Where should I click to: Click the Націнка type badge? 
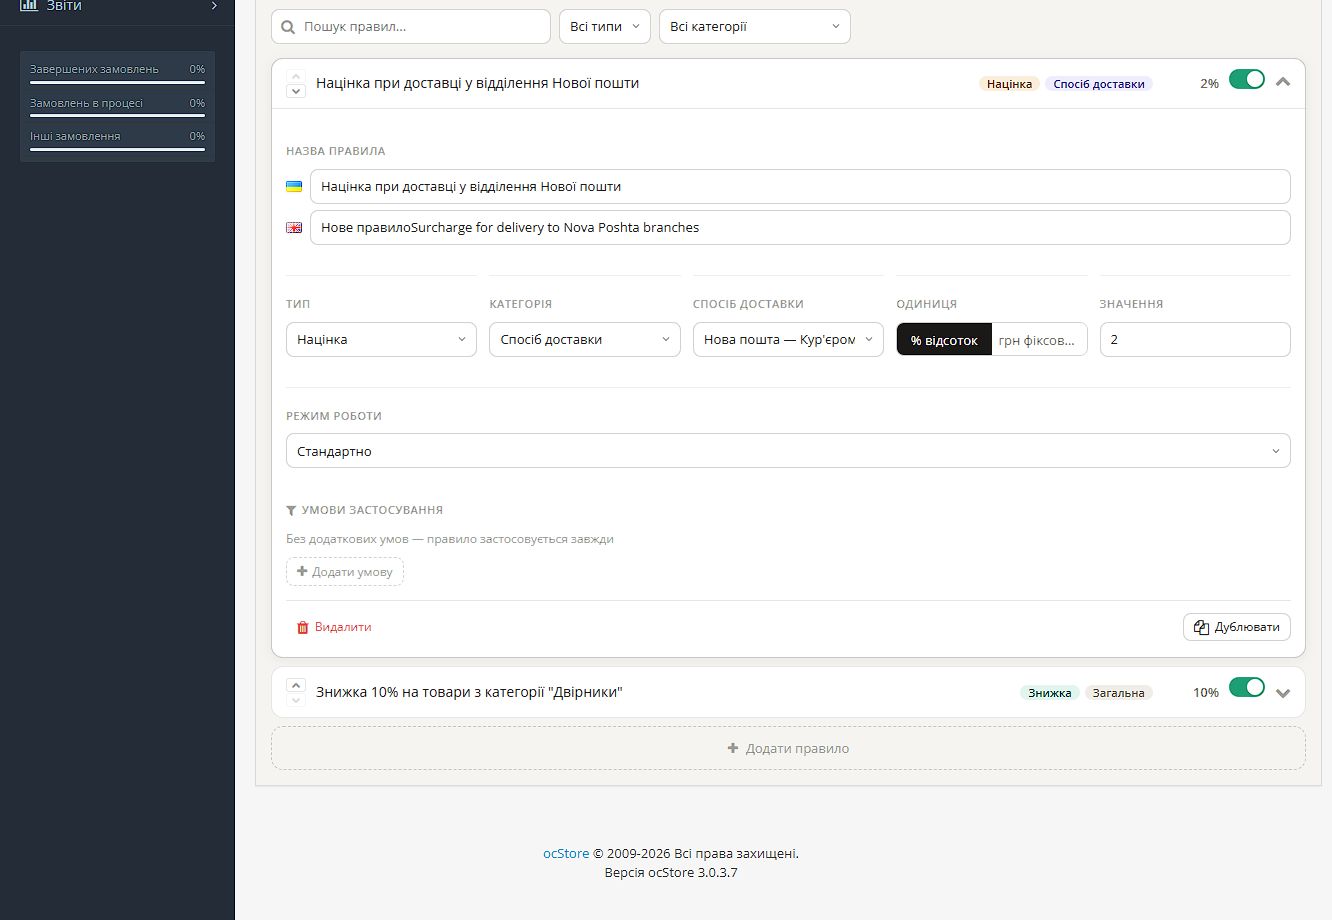coord(1009,84)
